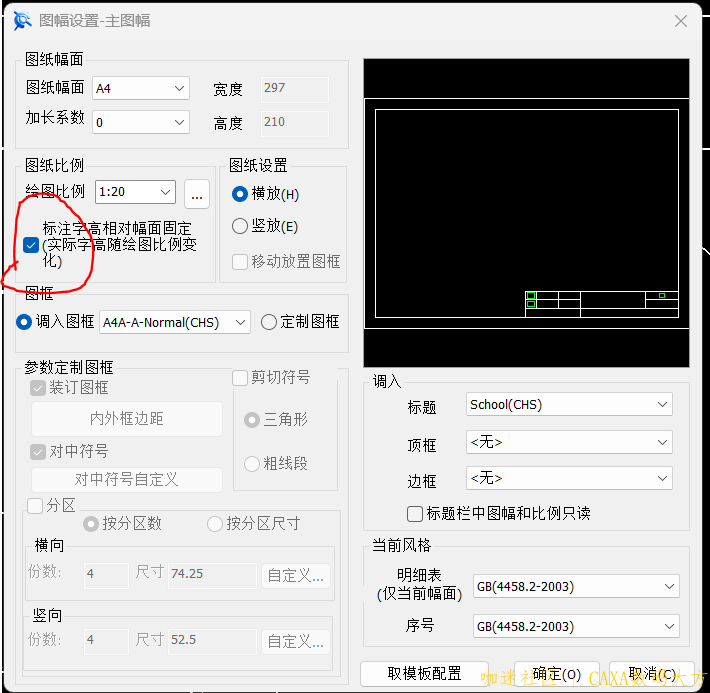Toggle 标注字高相对幅面固定 checkbox
This screenshot has width=710, height=693.
(31, 245)
